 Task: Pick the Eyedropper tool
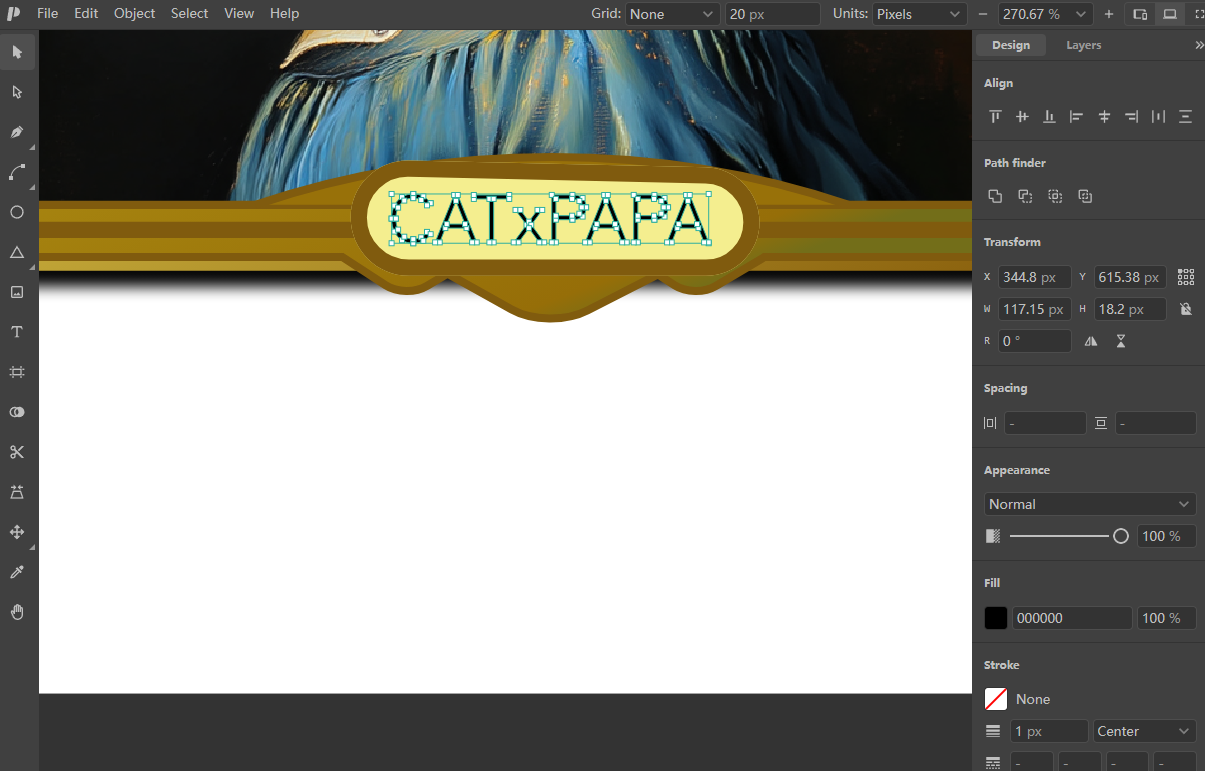point(17,572)
